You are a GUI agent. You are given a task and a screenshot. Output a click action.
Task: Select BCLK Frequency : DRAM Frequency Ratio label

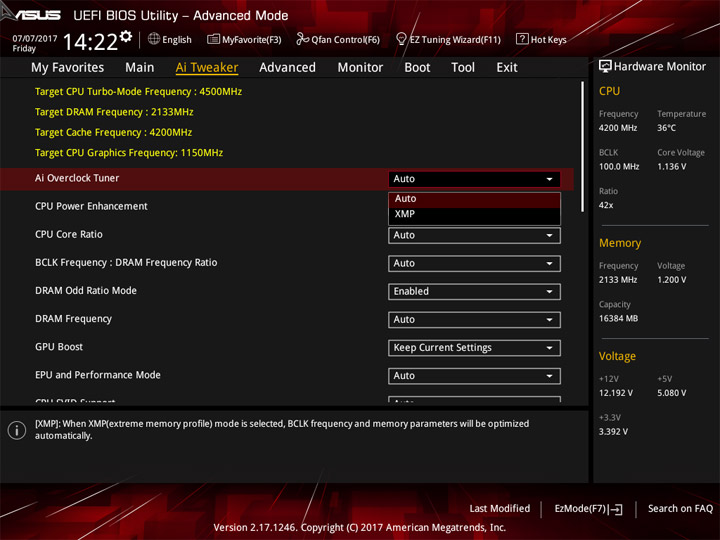(126, 263)
